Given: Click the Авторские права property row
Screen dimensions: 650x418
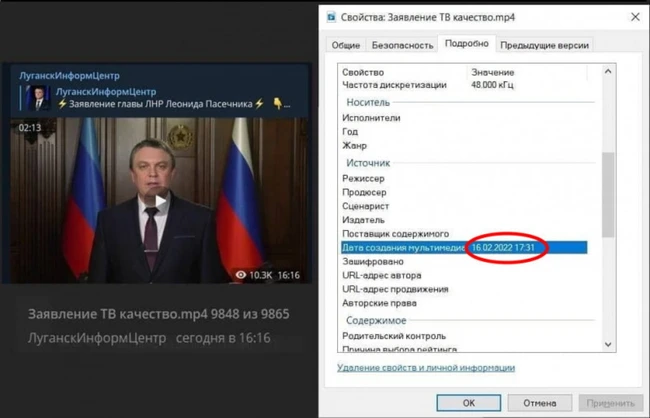Looking at the screenshot, I should [464, 303].
